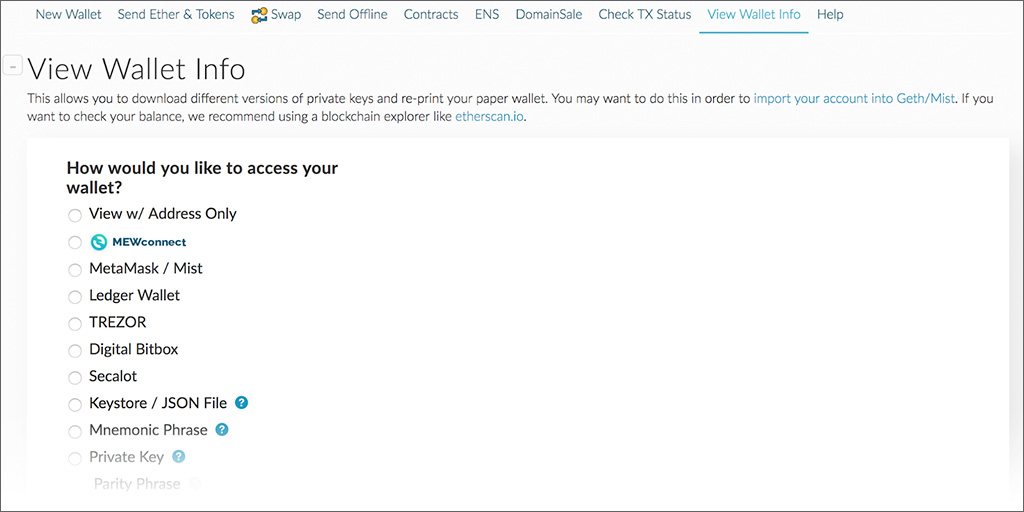
Task: Click help icon next to Mnemonic Phrase
Action: coord(222,430)
